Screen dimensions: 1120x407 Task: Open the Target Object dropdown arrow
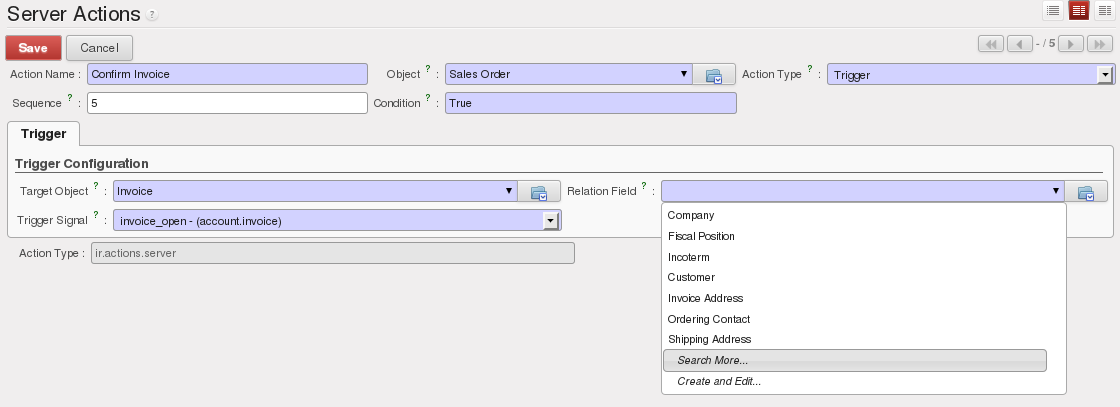tap(508, 192)
